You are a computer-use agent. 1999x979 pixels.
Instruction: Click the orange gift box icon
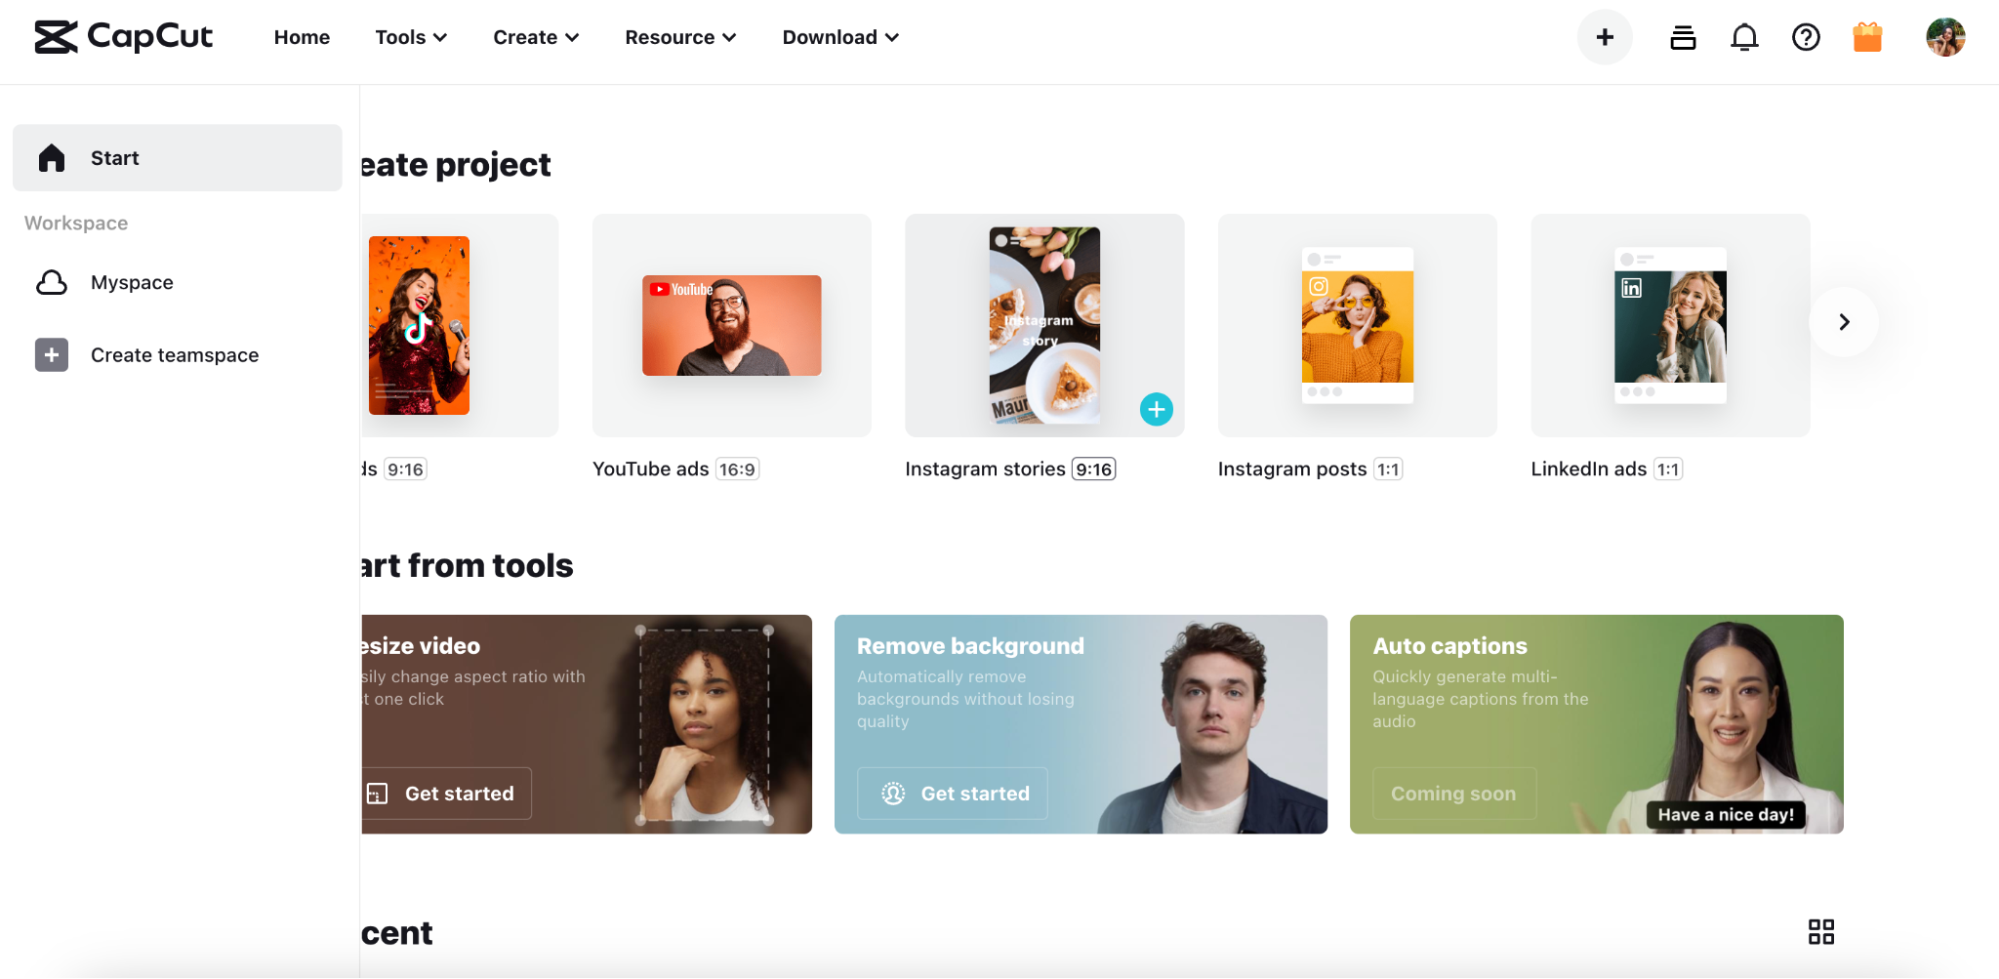point(1867,37)
